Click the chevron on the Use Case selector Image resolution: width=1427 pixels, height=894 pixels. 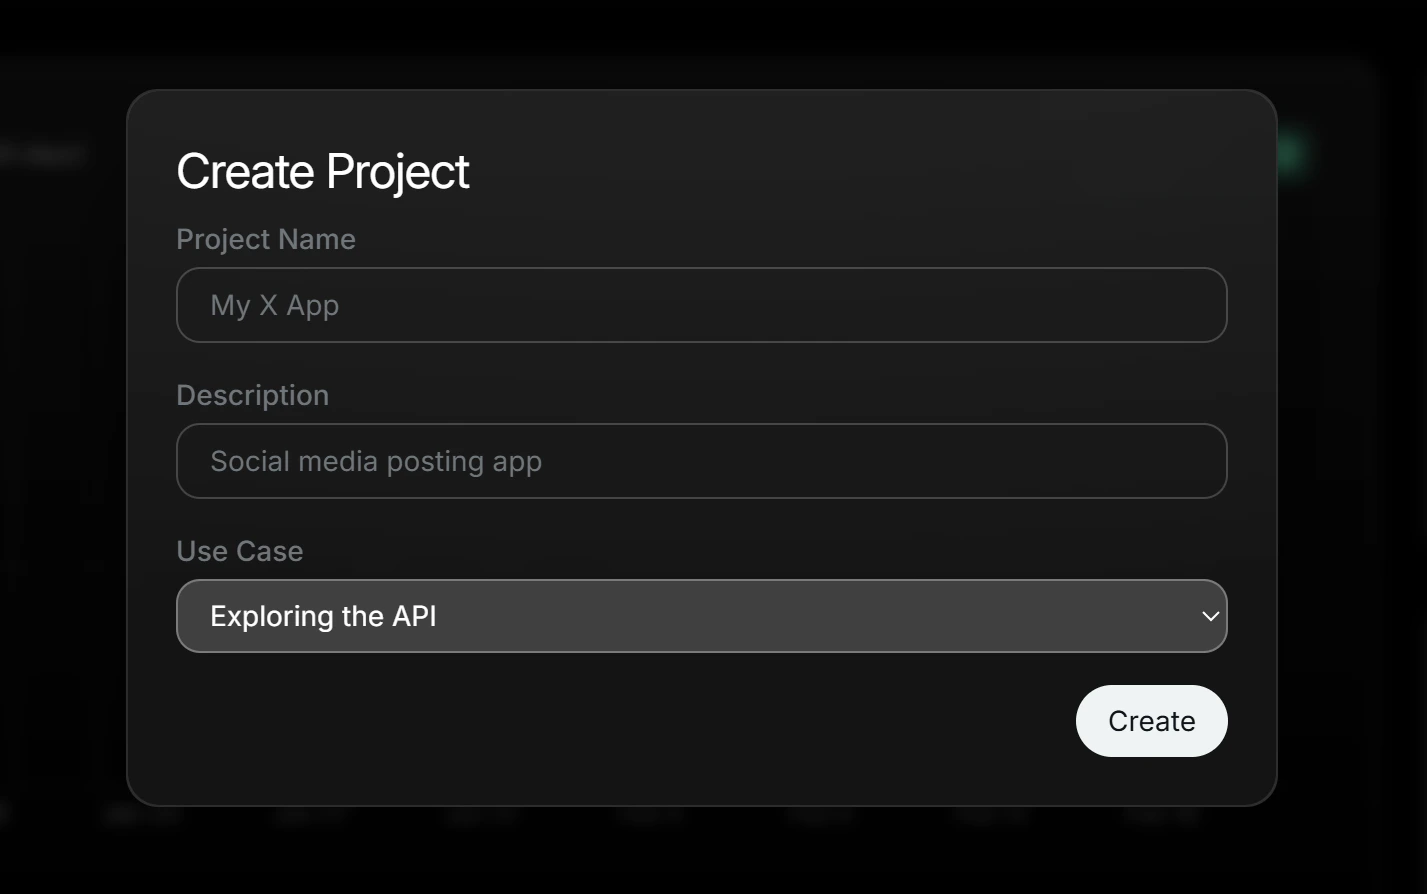pyautogui.click(x=1208, y=616)
